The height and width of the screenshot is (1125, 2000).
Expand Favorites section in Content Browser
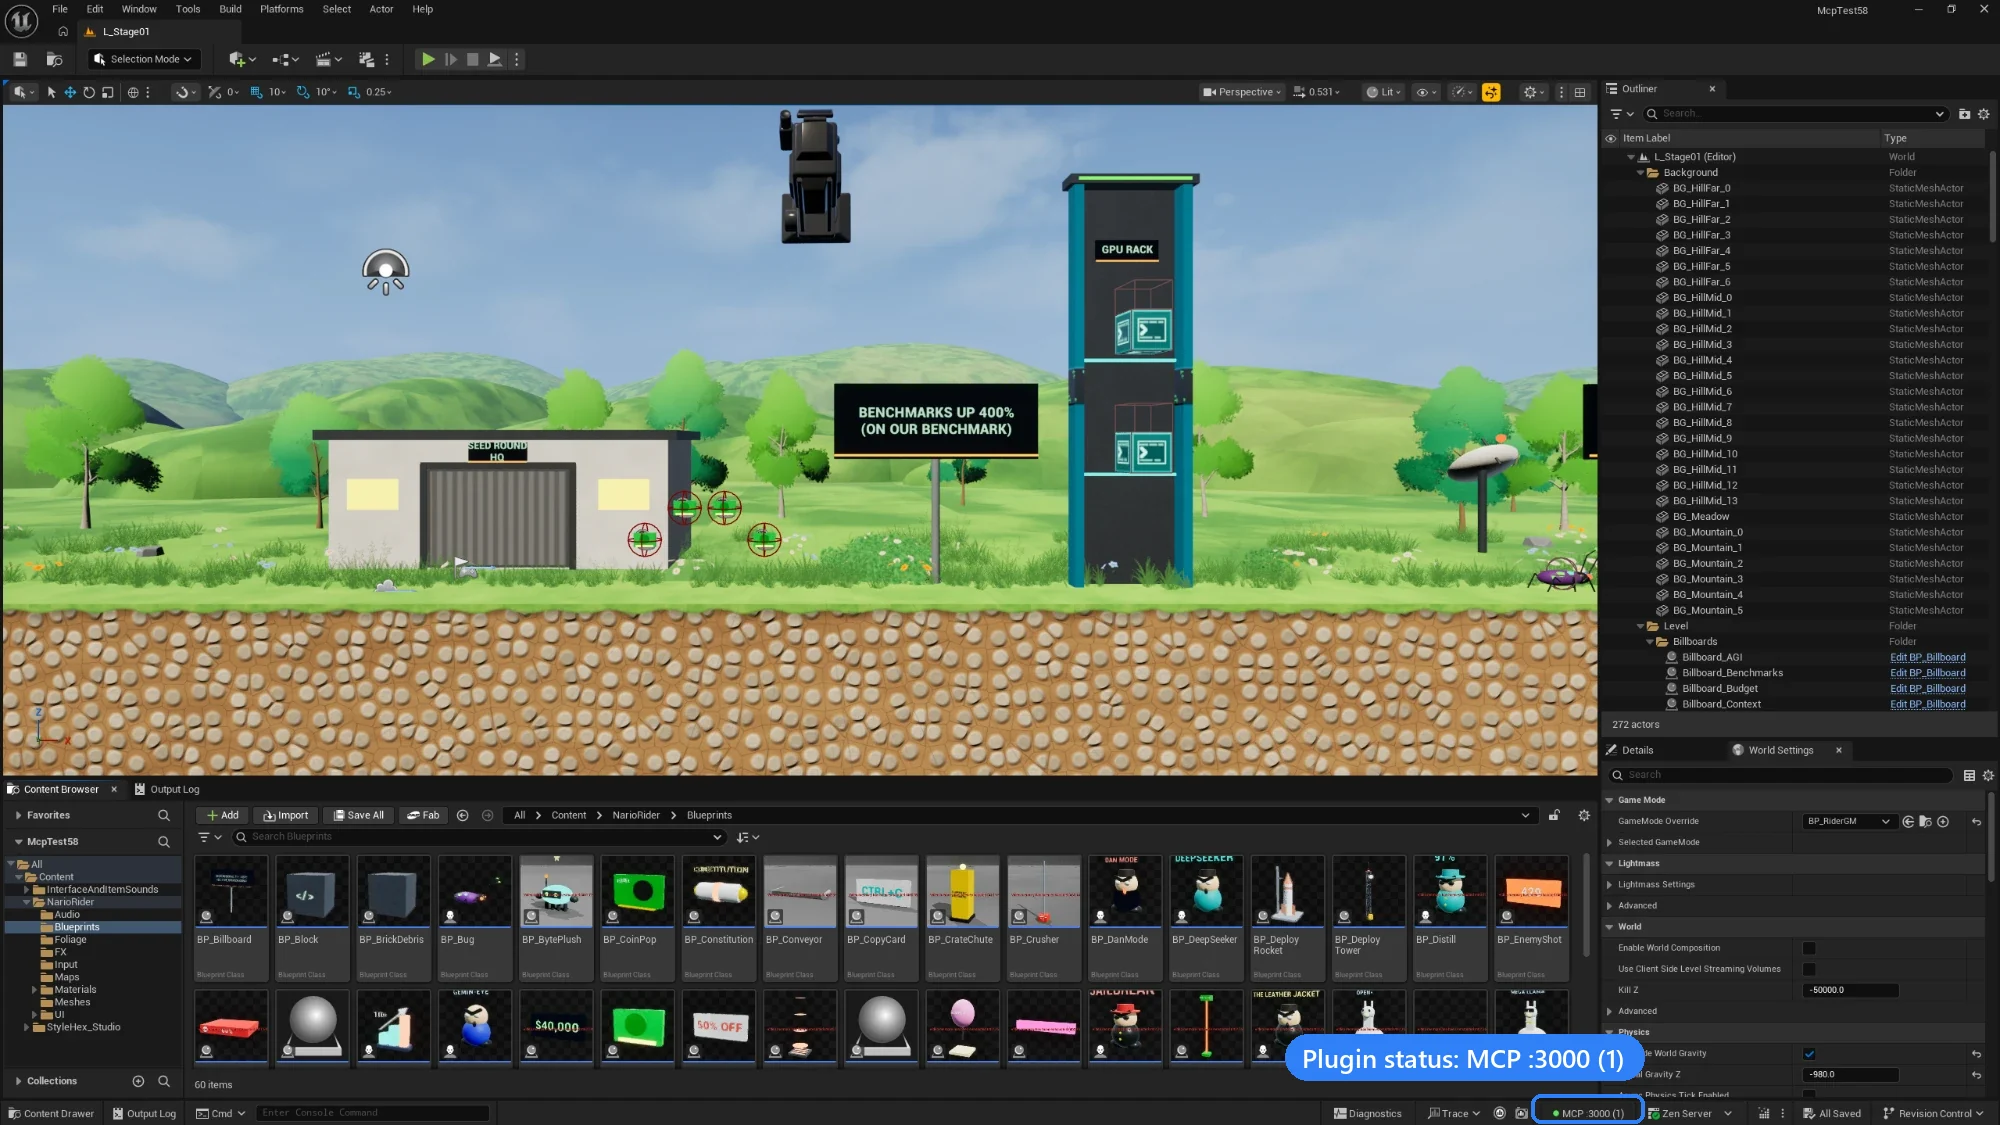pyautogui.click(x=18, y=815)
